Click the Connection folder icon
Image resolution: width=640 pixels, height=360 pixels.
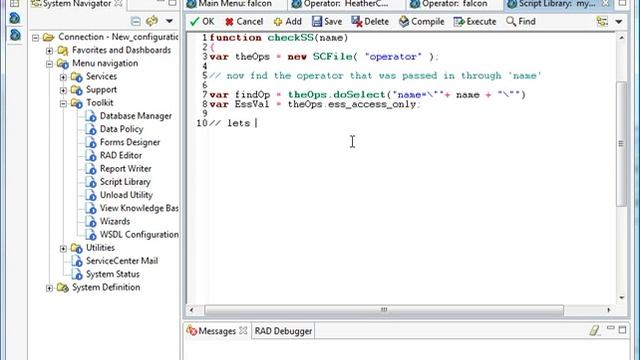point(49,37)
